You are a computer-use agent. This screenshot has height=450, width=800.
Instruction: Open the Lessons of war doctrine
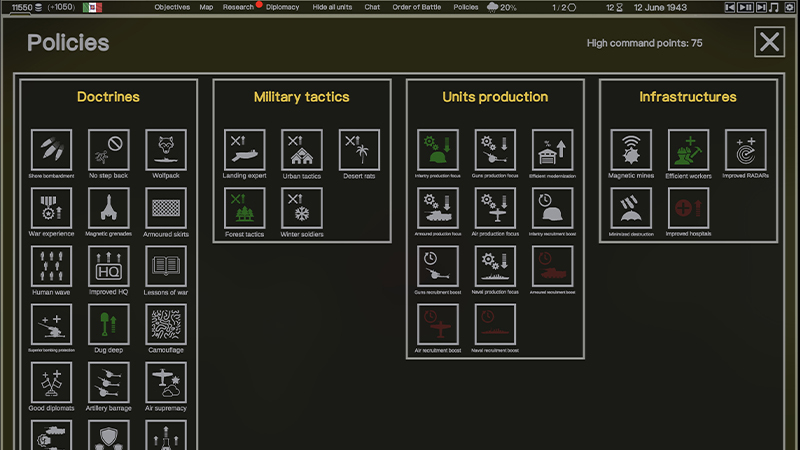(166, 266)
